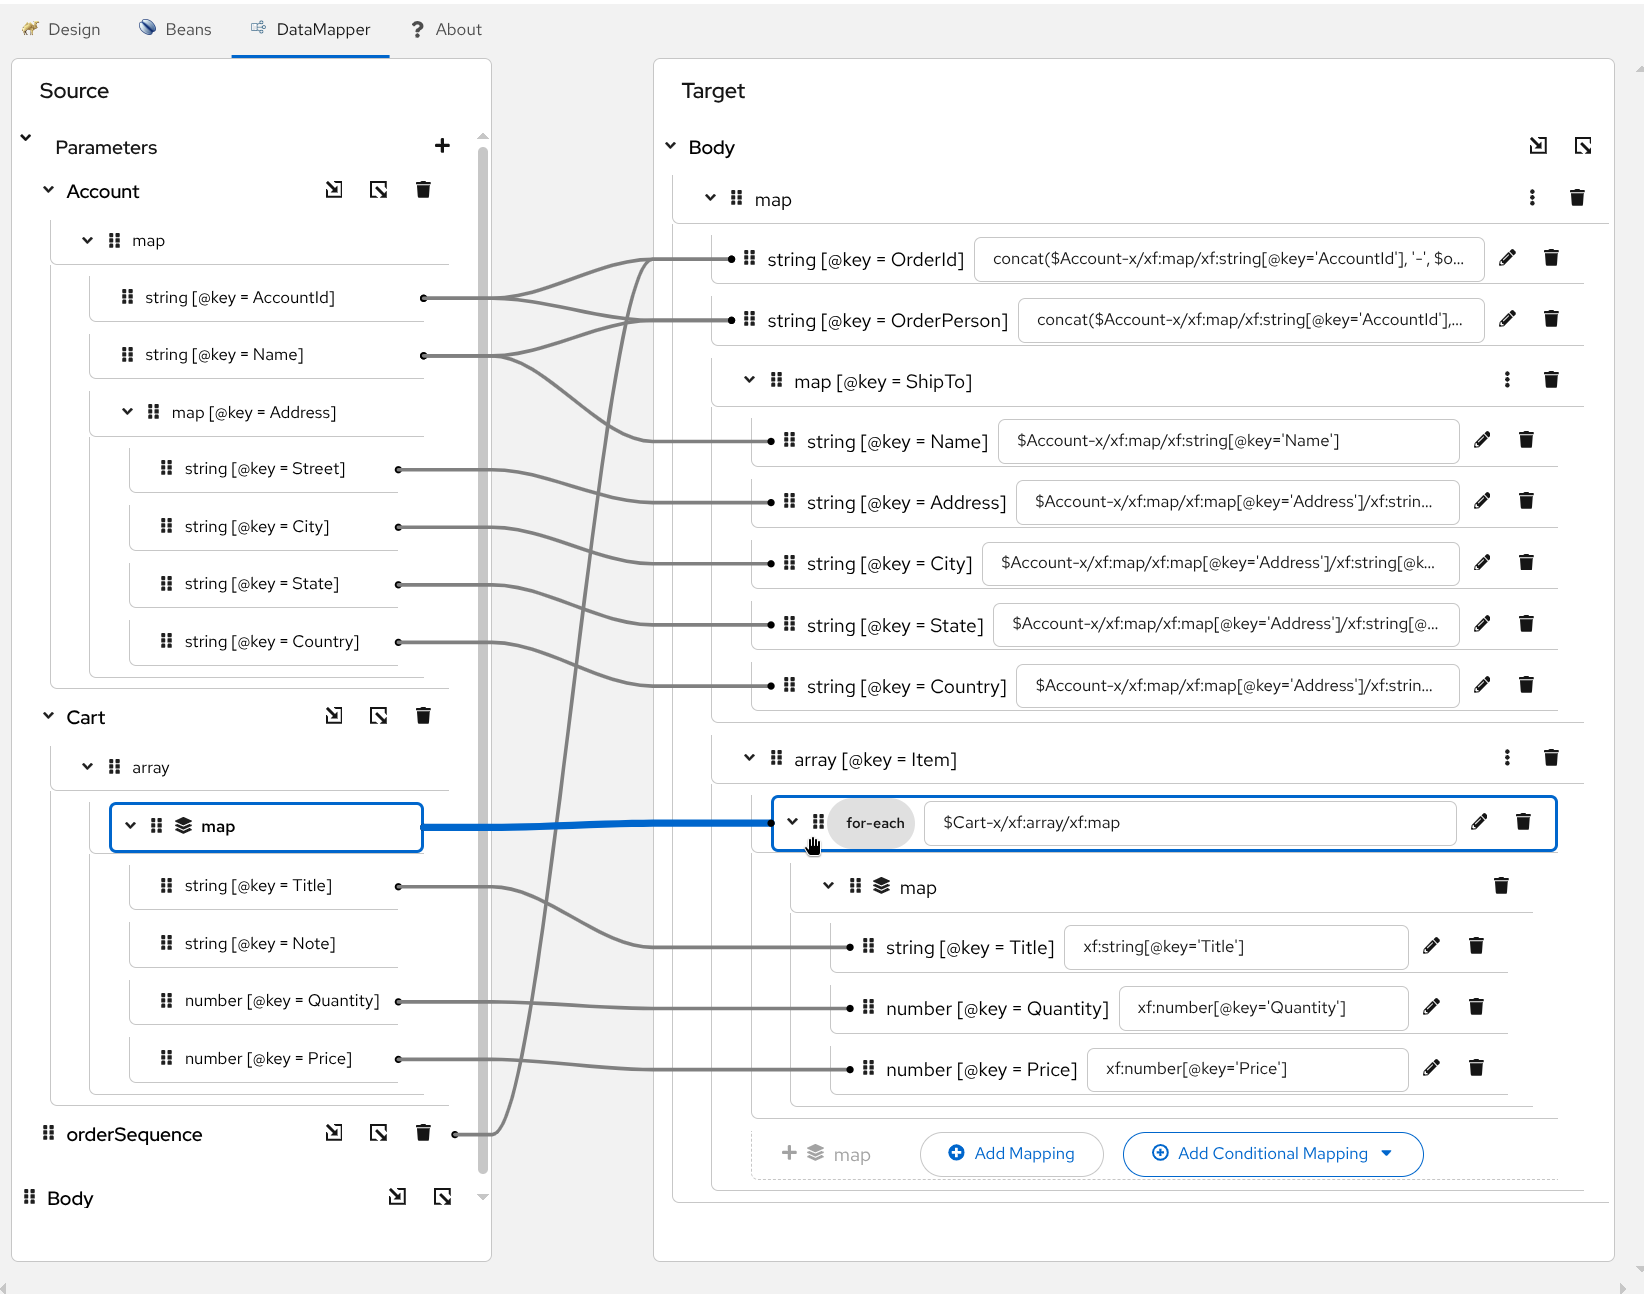Image resolution: width=1644 pixels, height=1294 pixels.
Task: Edit the OrderId concat expression with the pencil
Action: (x=1507, y=257)
